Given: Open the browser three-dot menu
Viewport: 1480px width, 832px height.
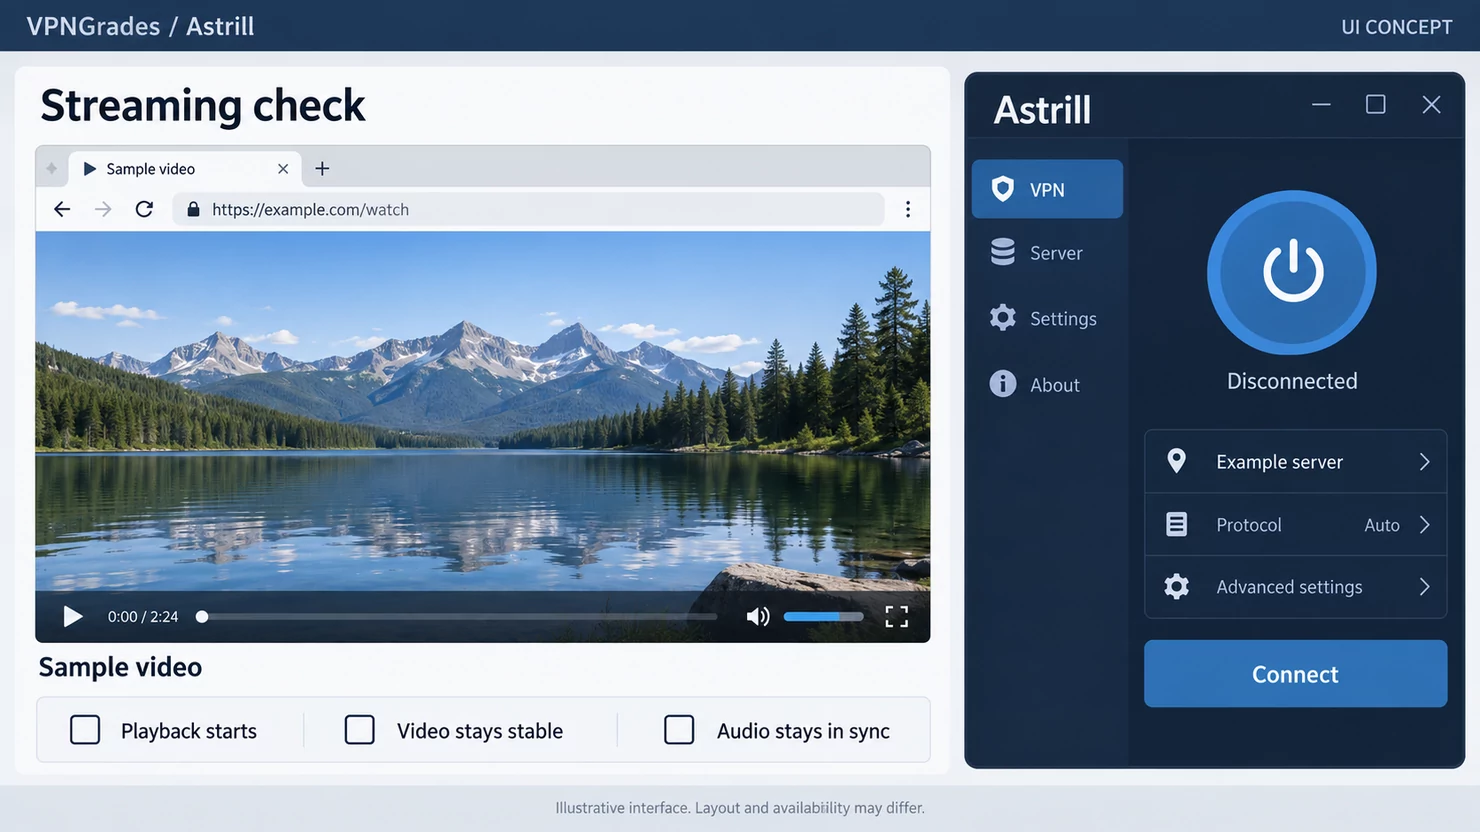Looking at the screenshot, I should [908, 209].
